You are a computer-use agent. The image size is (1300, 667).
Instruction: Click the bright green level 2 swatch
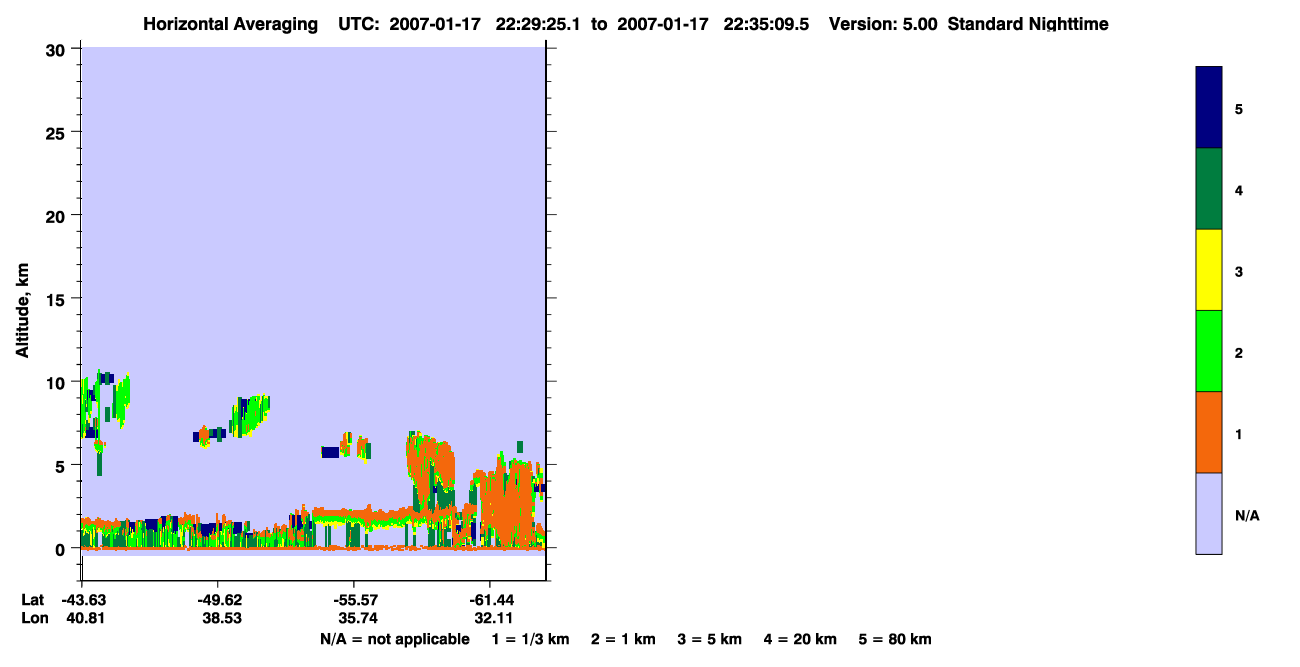pos(1209,351)
